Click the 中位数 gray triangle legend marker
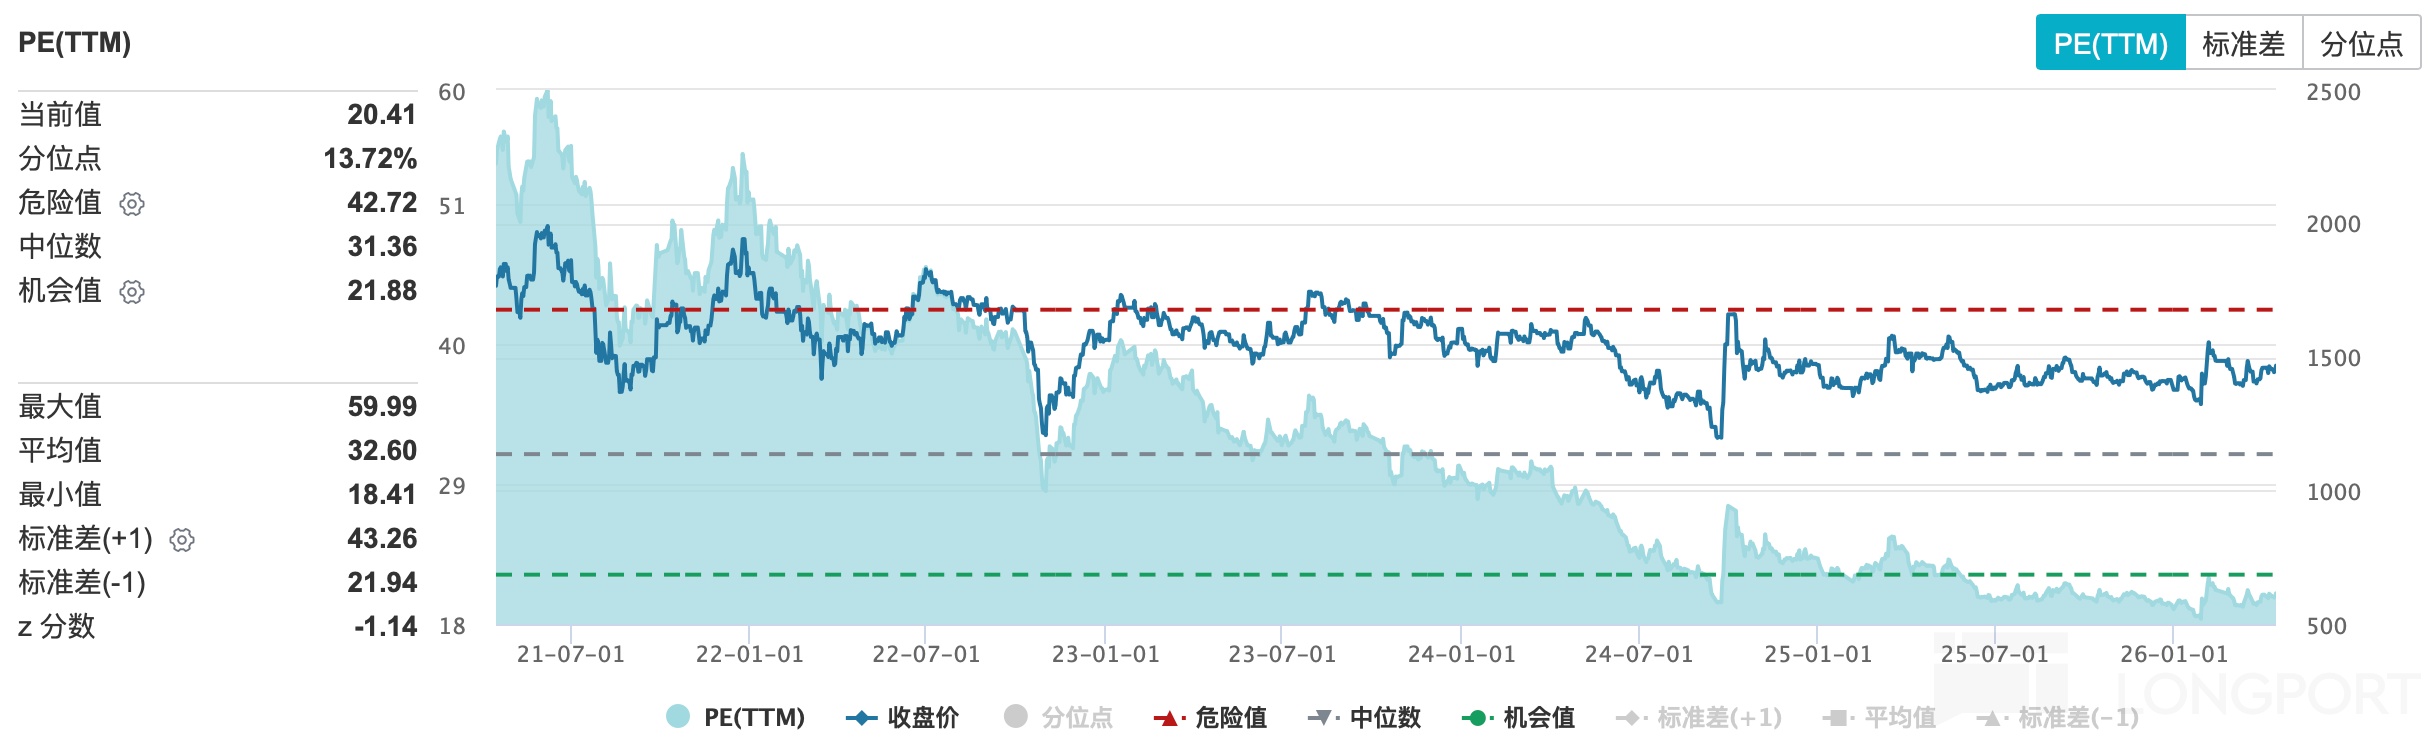 1323,718
